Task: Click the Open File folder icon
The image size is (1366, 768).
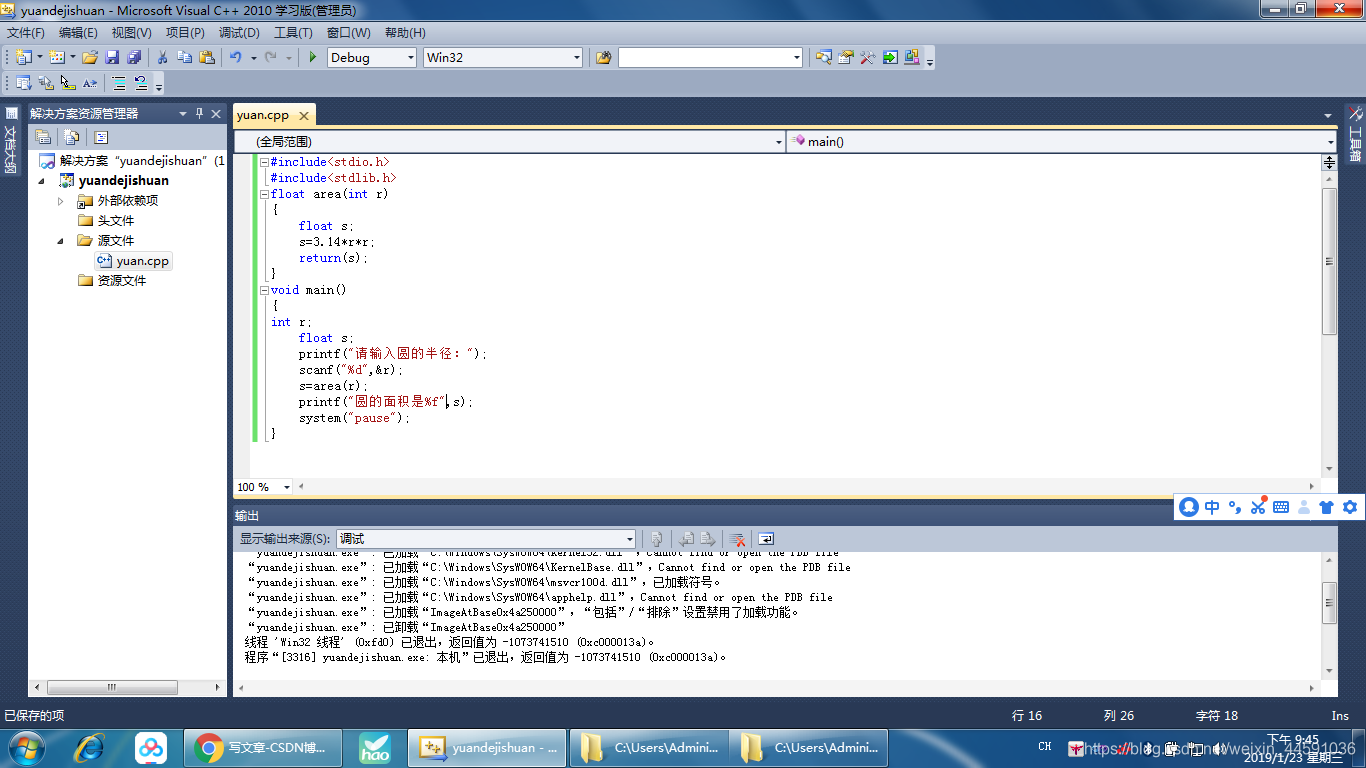Action: pyautogui.click(x=90, y=58)
